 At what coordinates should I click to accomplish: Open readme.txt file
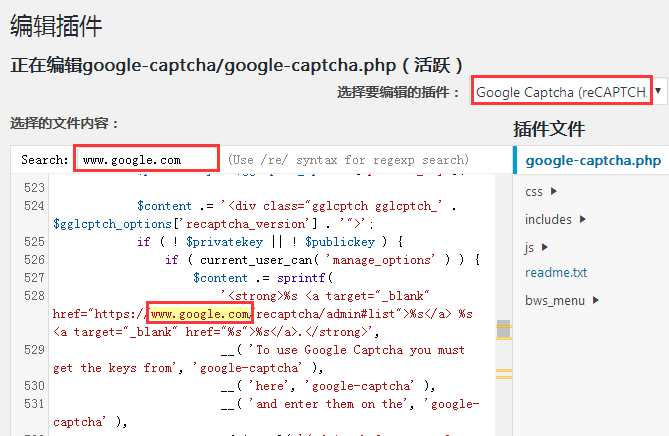[556, 273]
